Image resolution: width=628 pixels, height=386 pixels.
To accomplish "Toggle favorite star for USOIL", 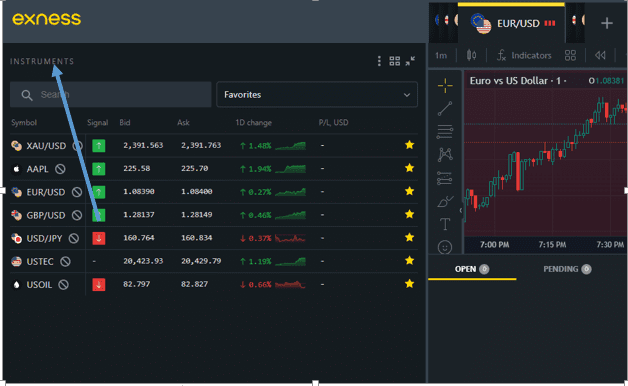I will pos(409,284).
